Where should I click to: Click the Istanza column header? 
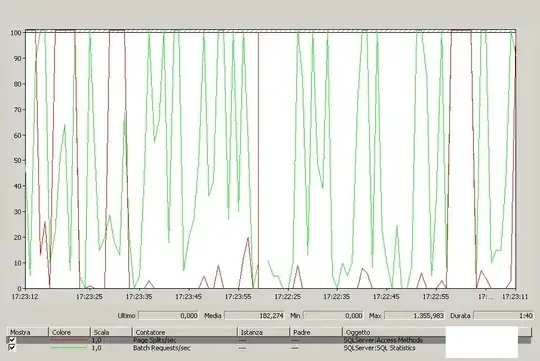[x=263, y=332]
